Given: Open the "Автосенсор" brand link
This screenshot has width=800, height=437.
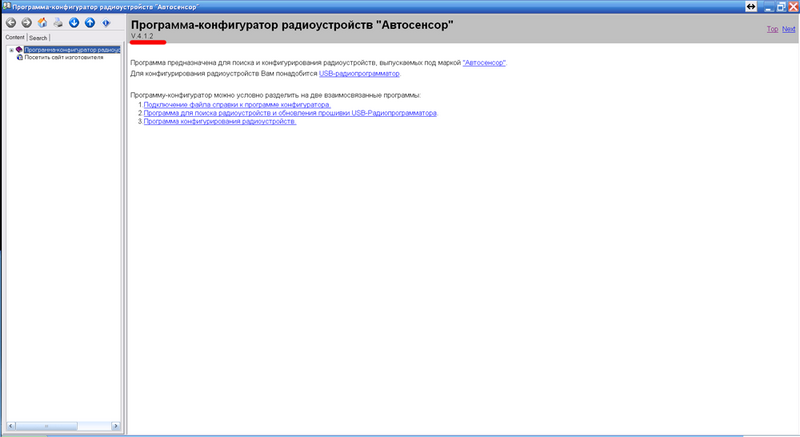Looking at the screenshot, I should pyautogui.click(x=484, y=63).
